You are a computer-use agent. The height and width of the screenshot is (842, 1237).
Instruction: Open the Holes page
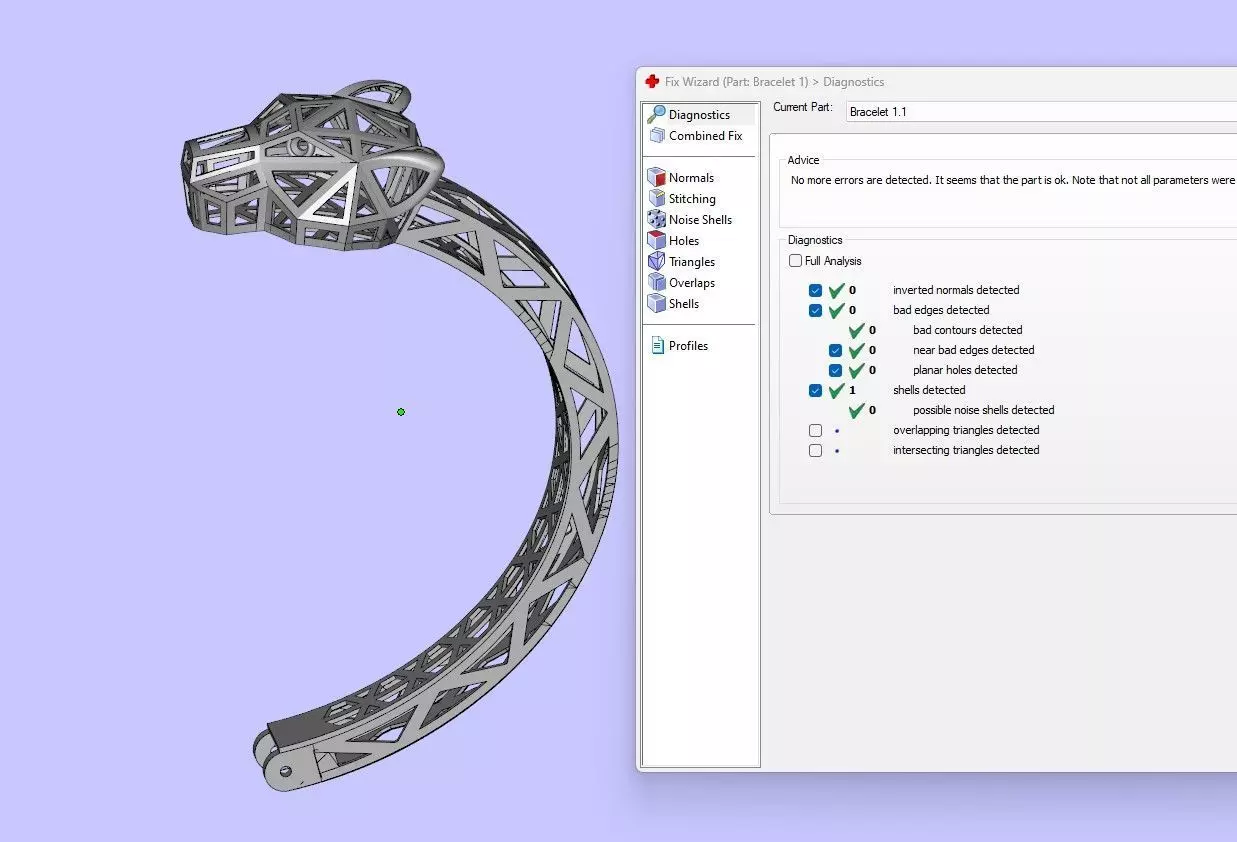[x=684, y=241]
